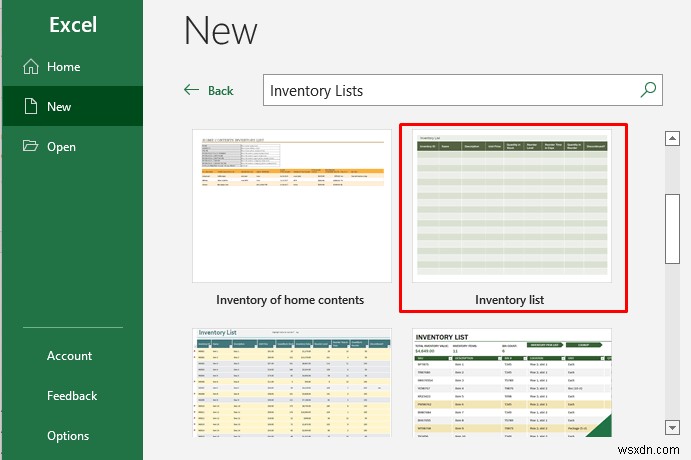This screenshot has width=691, height=460.
Task: Click the Back link text
Action: [220, 91]
